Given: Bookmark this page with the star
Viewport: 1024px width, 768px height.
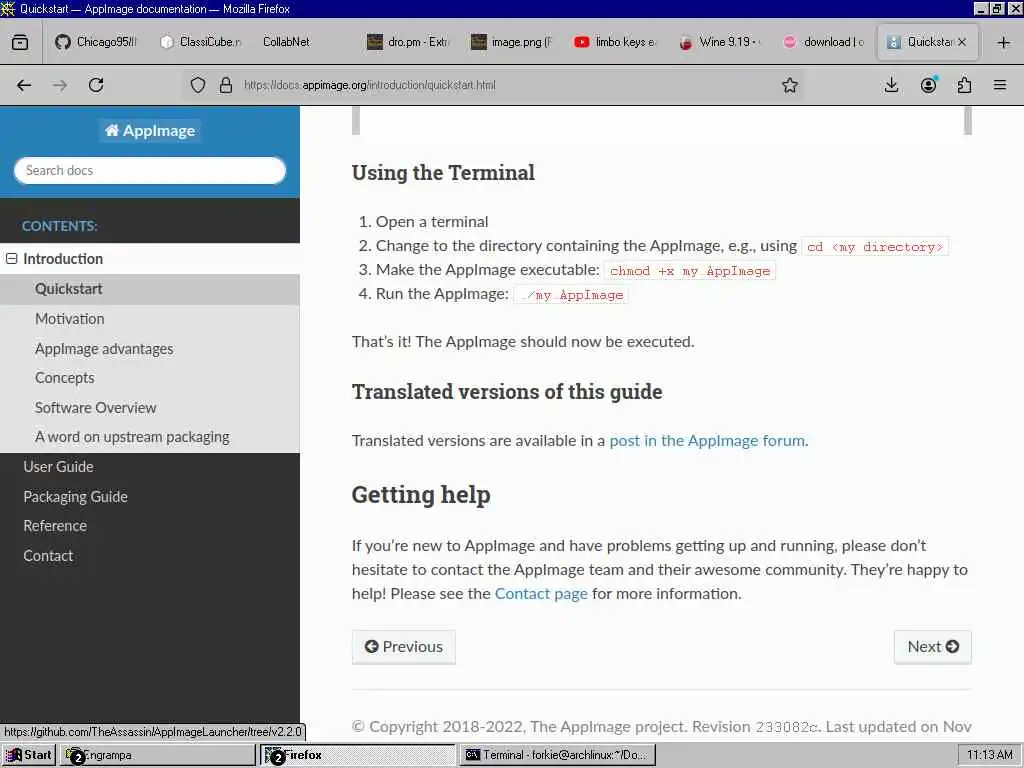Looking at the screenshot, I should [790, 85].
